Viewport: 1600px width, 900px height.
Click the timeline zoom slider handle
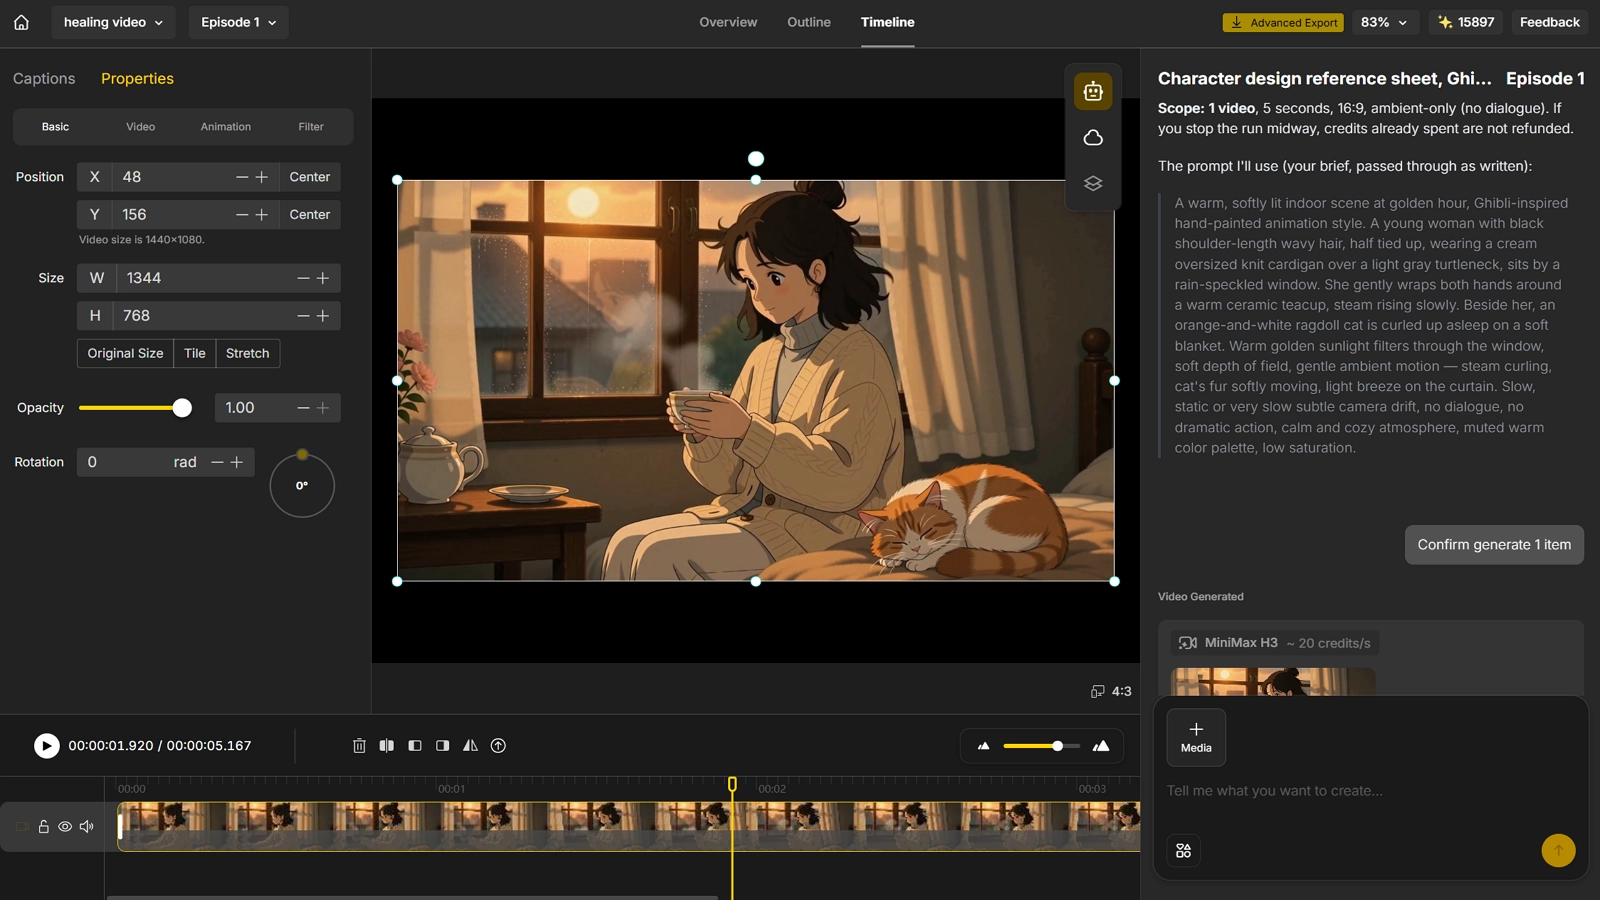1057,746
